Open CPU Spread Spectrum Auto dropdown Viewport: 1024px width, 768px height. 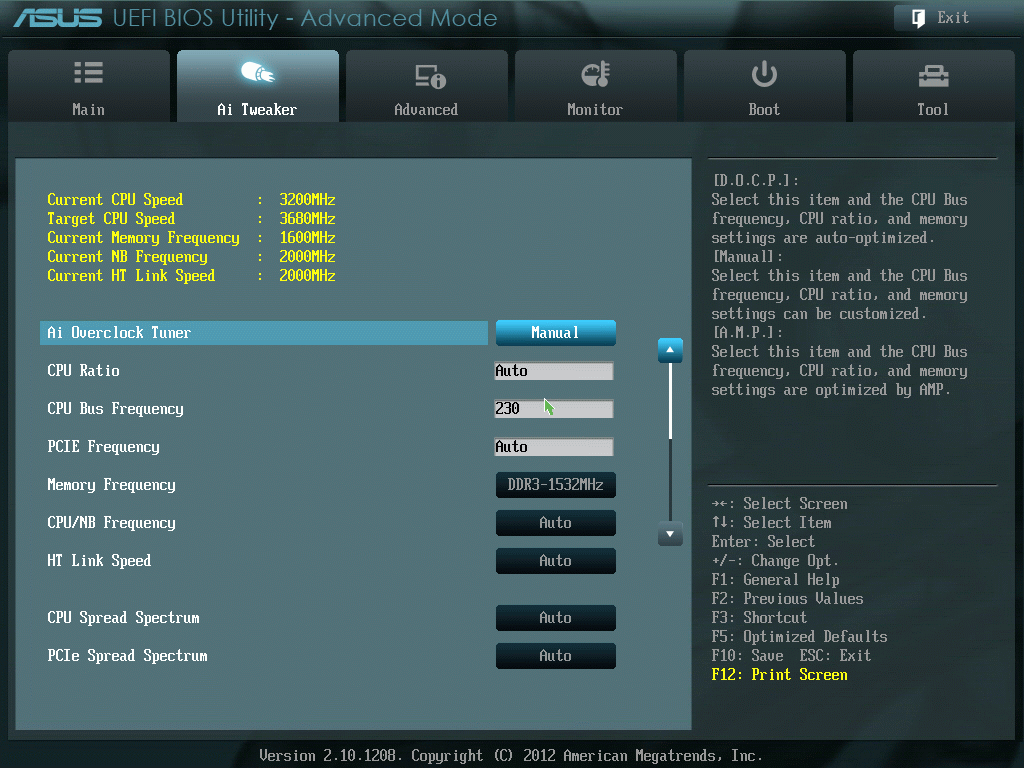pyautogui.click(x=556, y=618)
